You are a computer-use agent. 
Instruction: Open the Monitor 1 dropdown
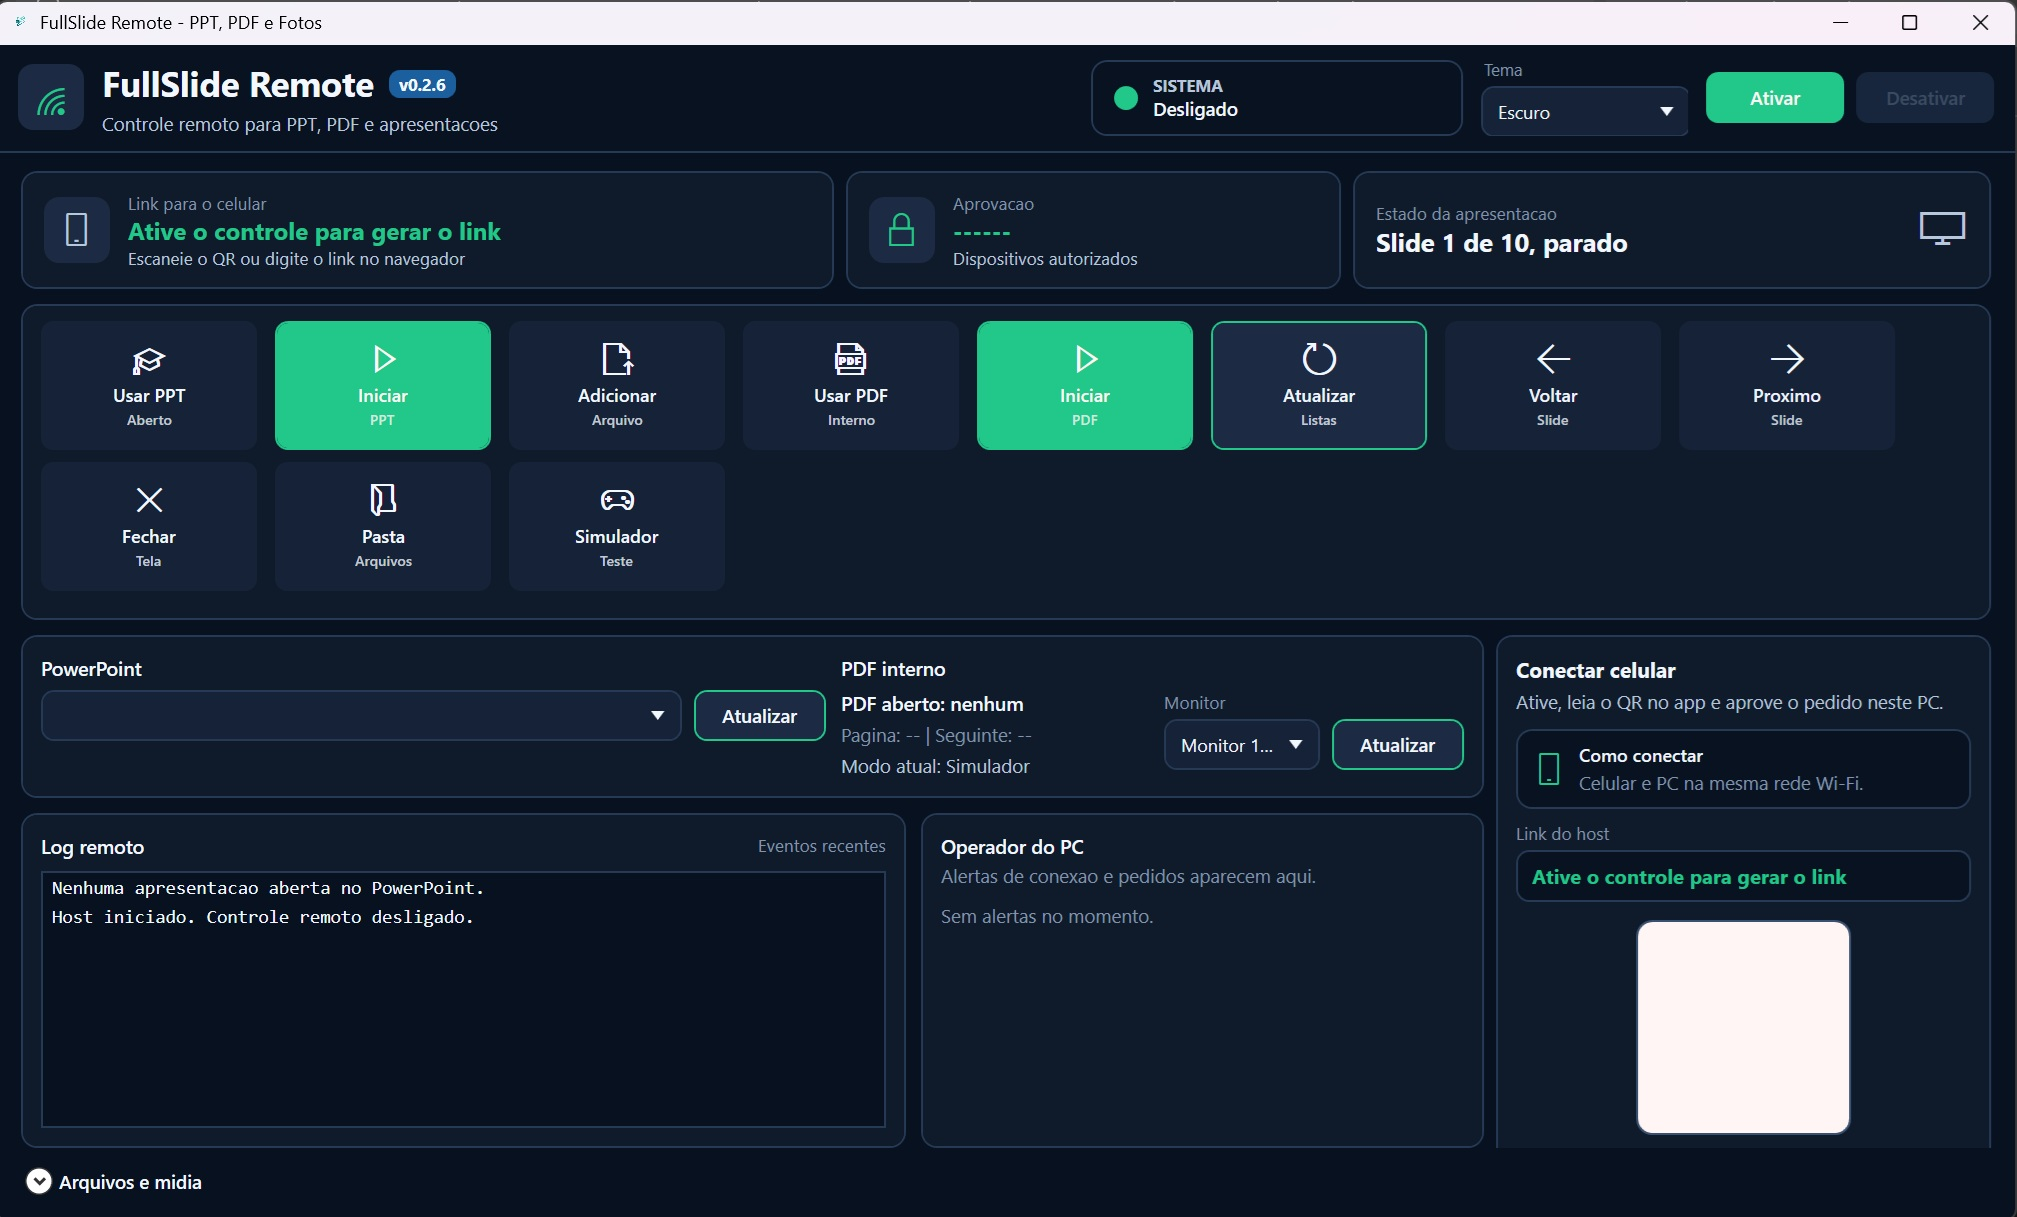1242,745
